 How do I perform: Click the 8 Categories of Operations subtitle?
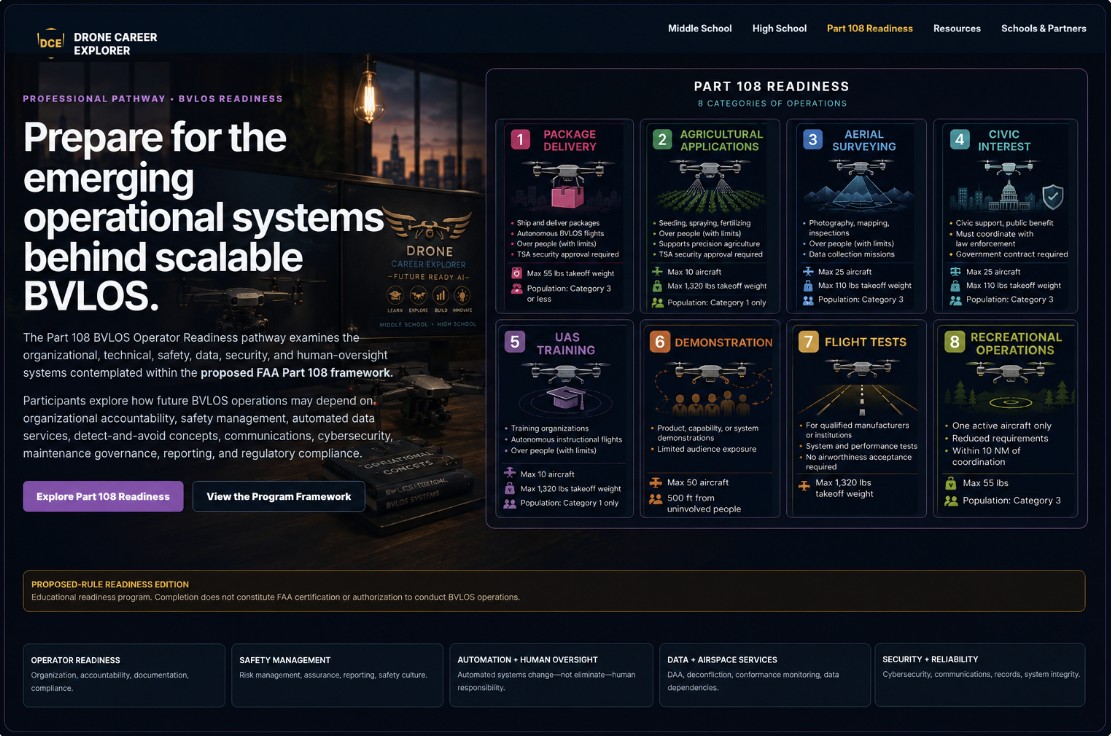click(x=772, y=103)
